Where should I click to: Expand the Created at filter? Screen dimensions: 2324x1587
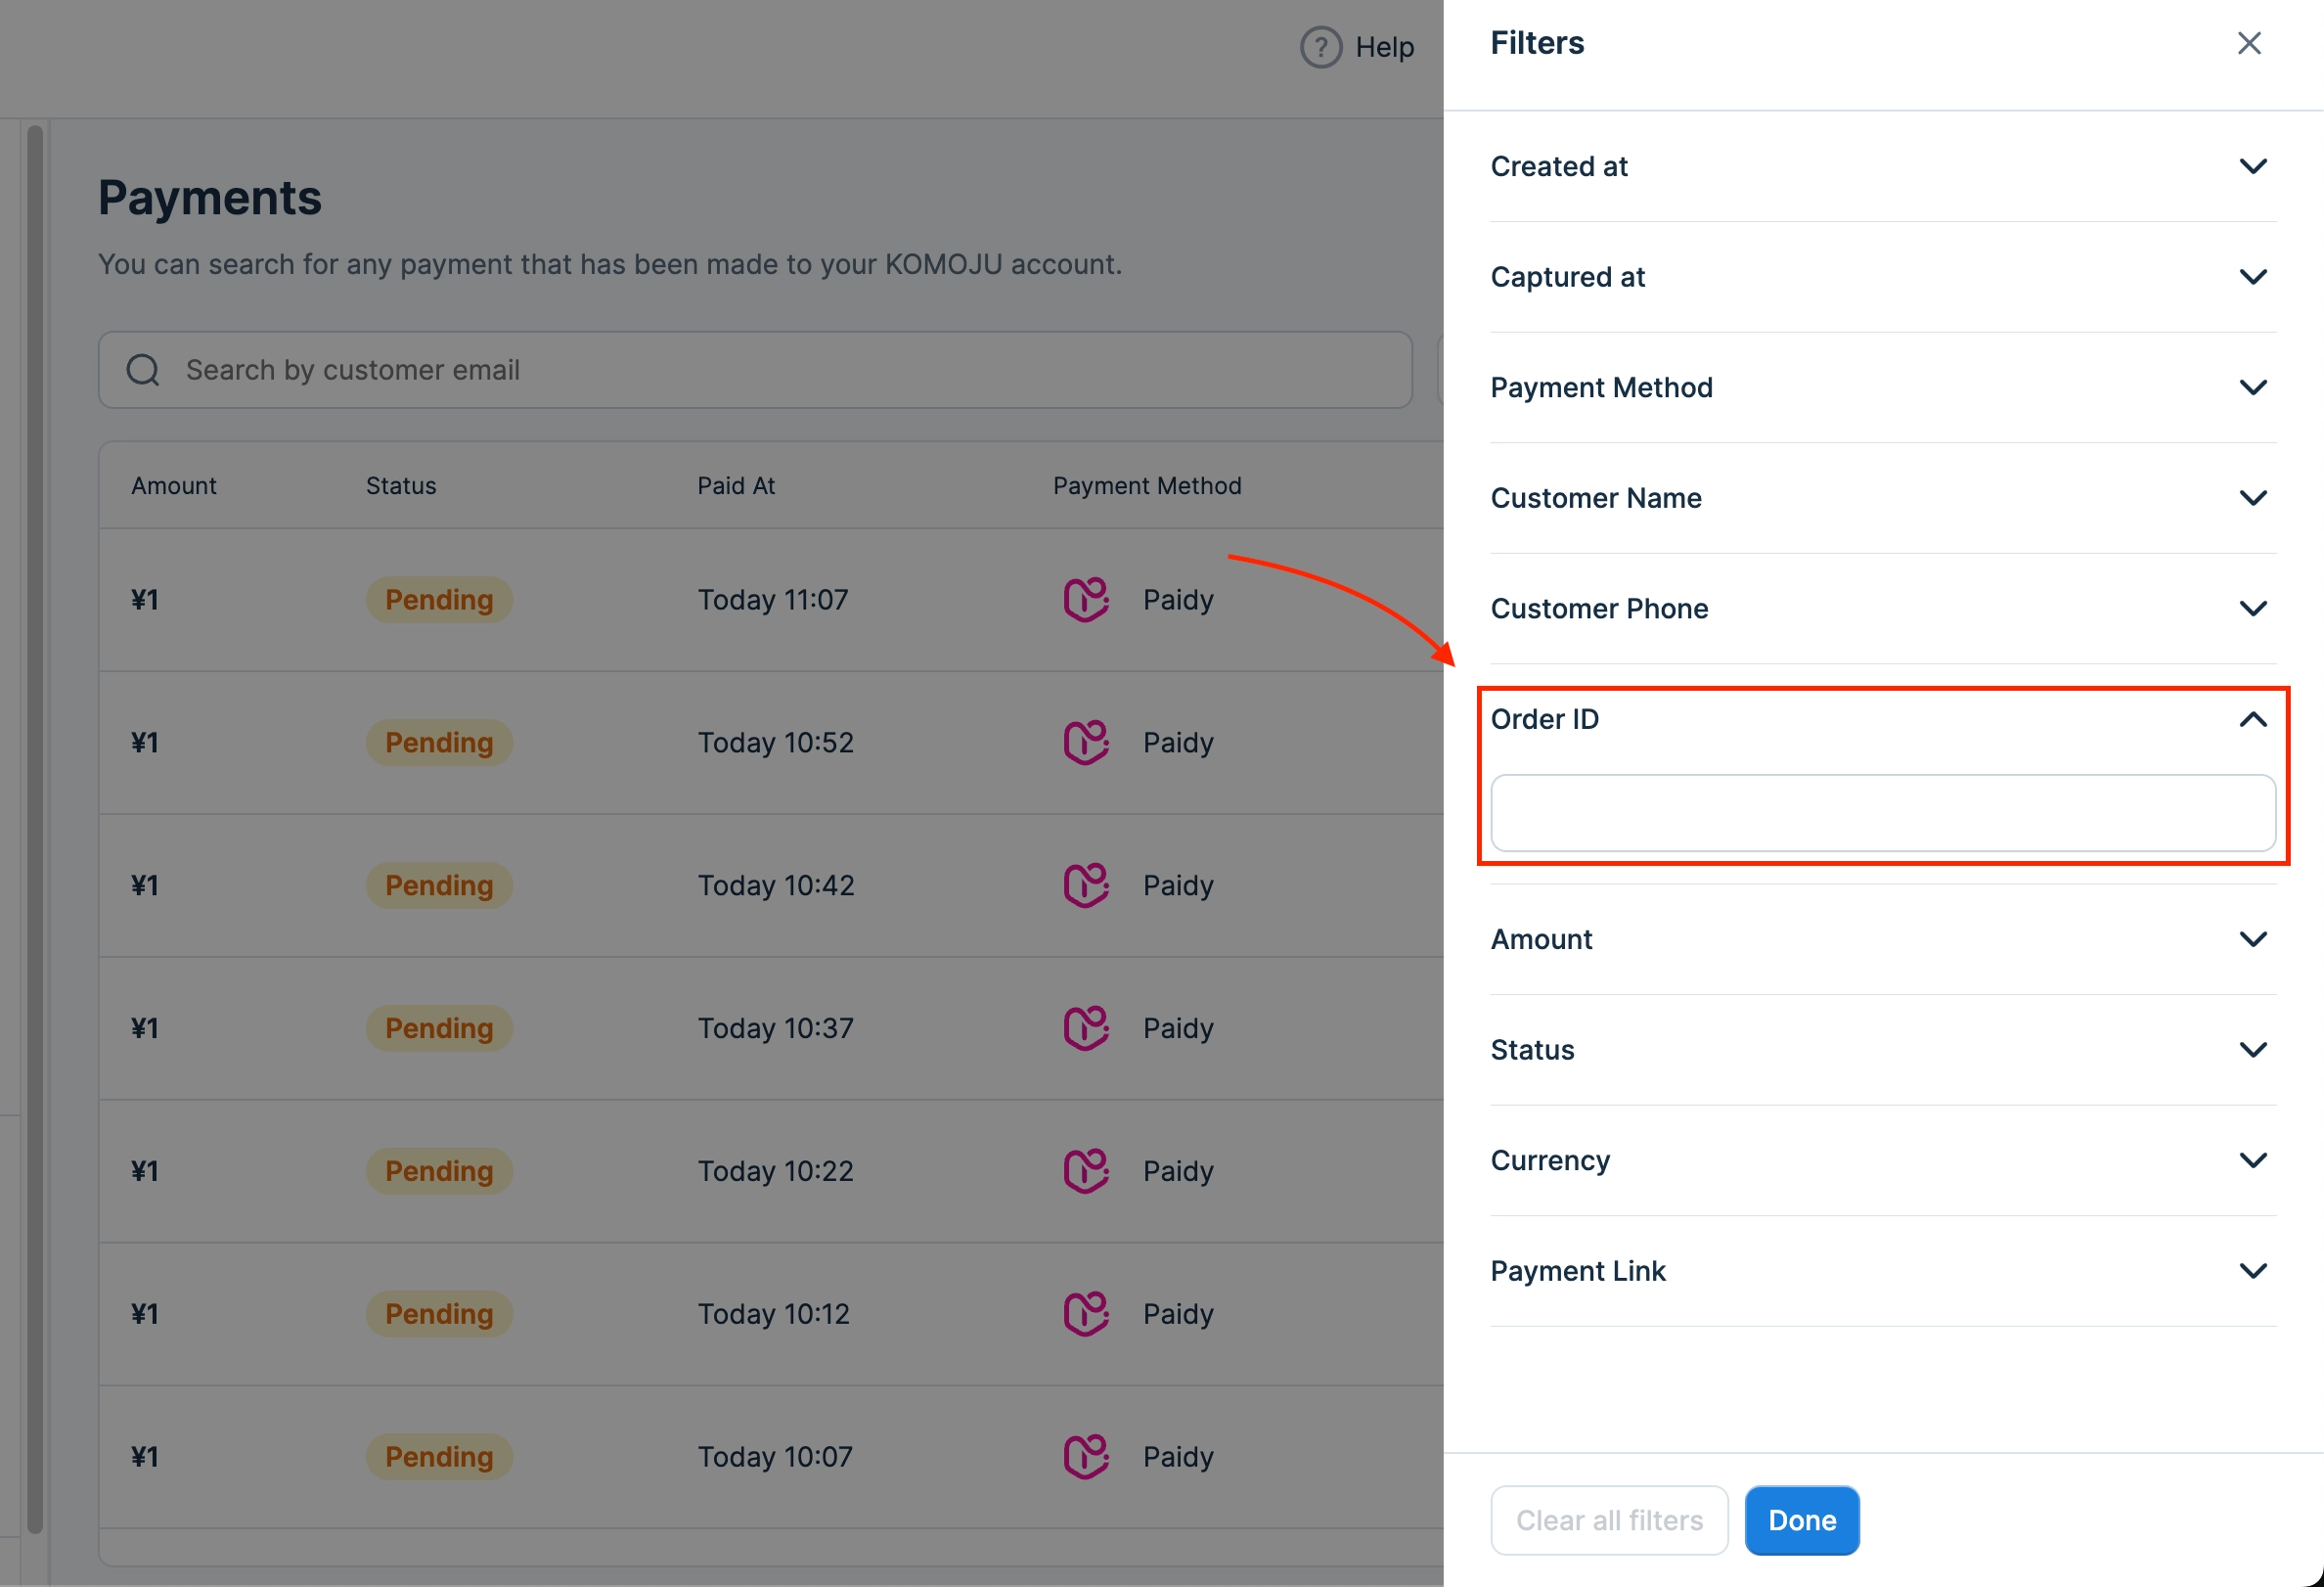2252,166
